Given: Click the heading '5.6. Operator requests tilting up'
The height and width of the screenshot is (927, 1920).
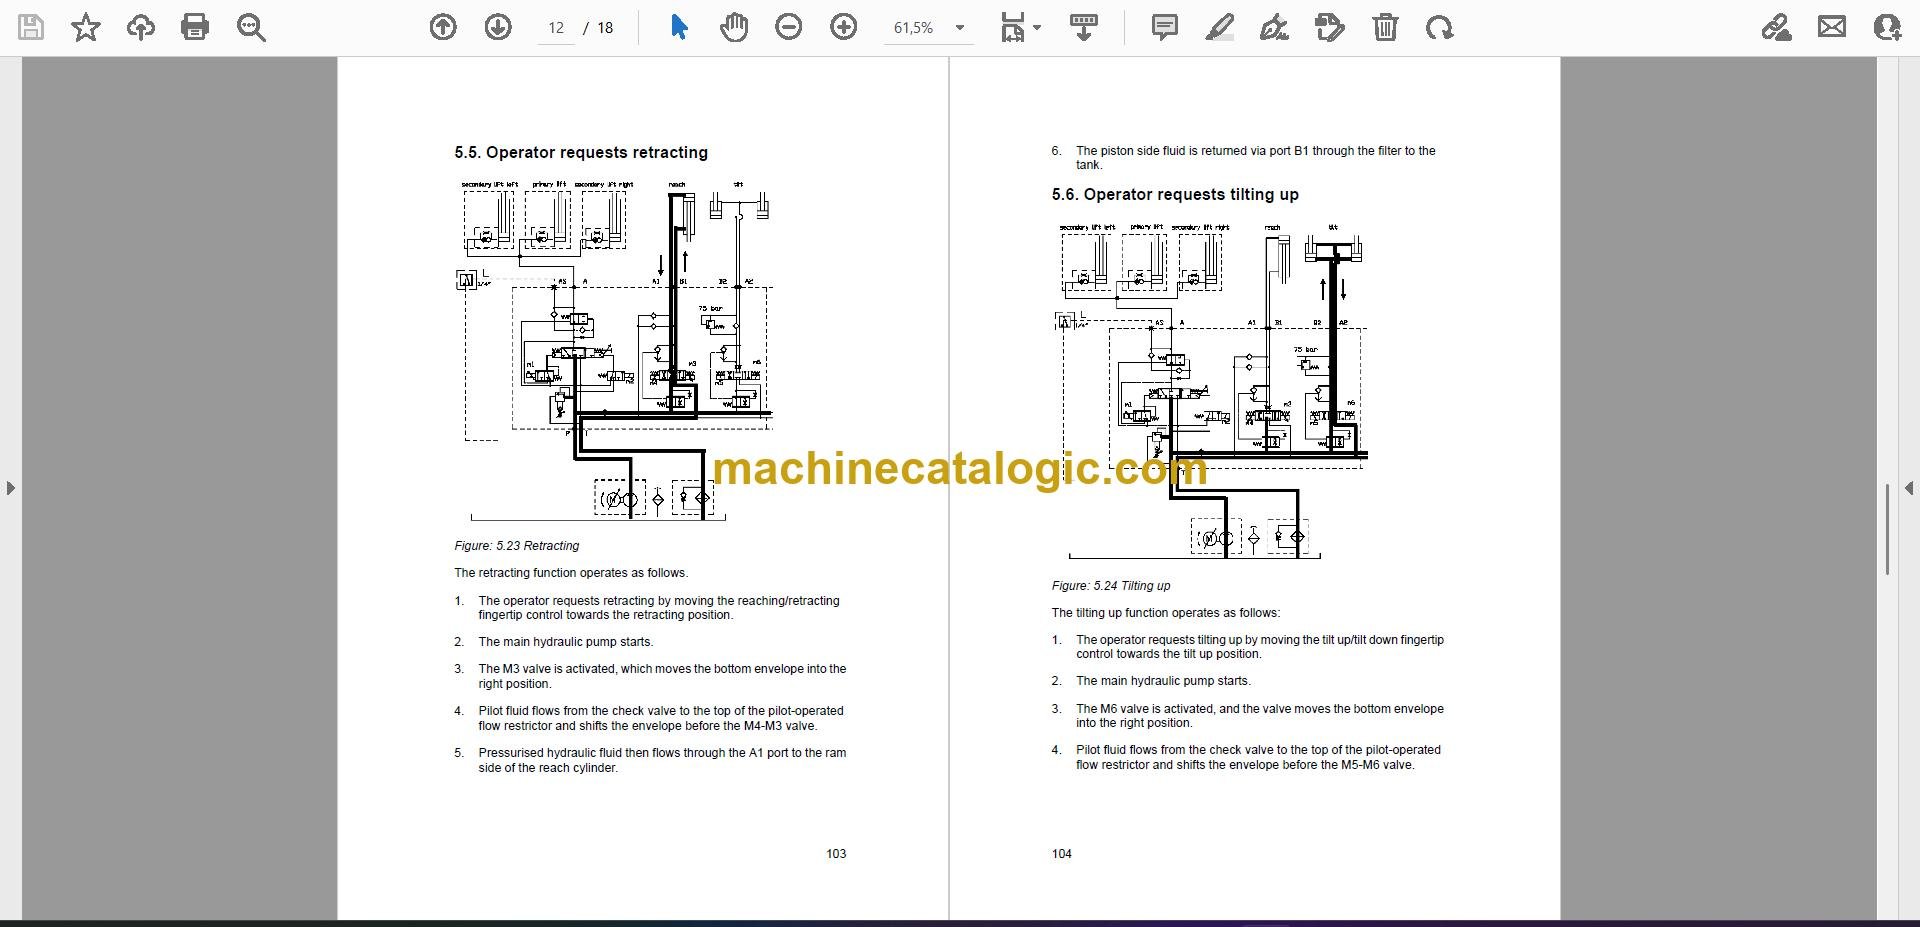Looking at the screenshot, I should tap(1175, 194).
